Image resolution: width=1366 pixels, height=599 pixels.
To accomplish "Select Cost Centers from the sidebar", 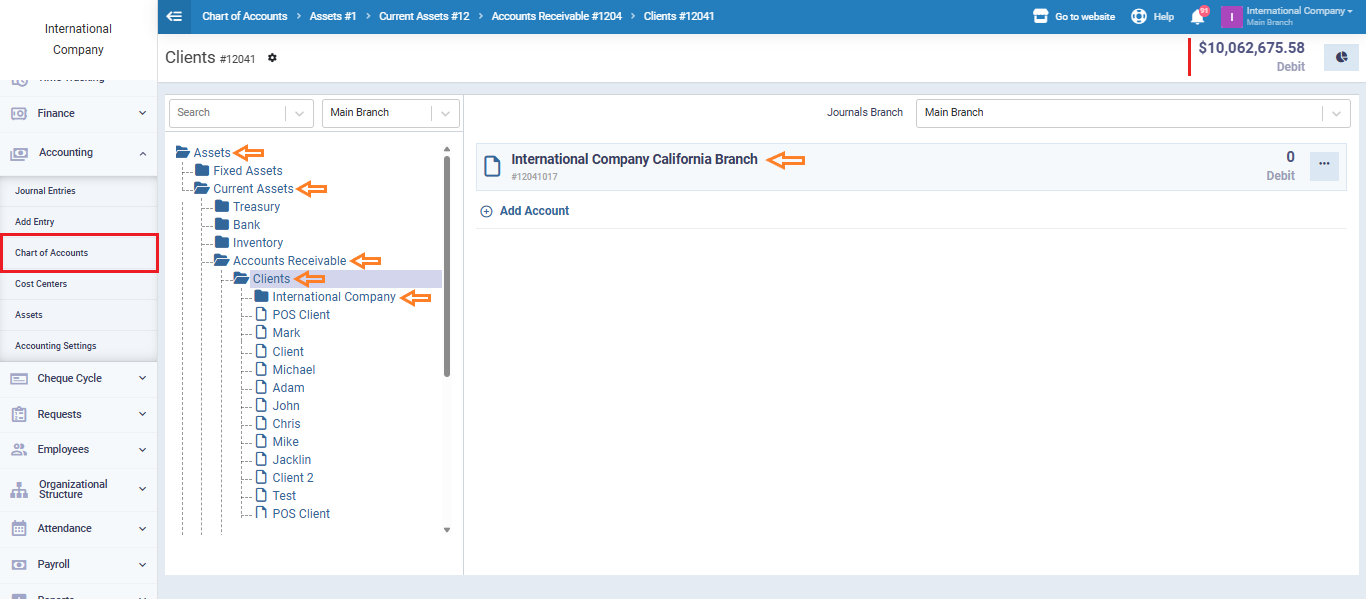I will 41,284.
